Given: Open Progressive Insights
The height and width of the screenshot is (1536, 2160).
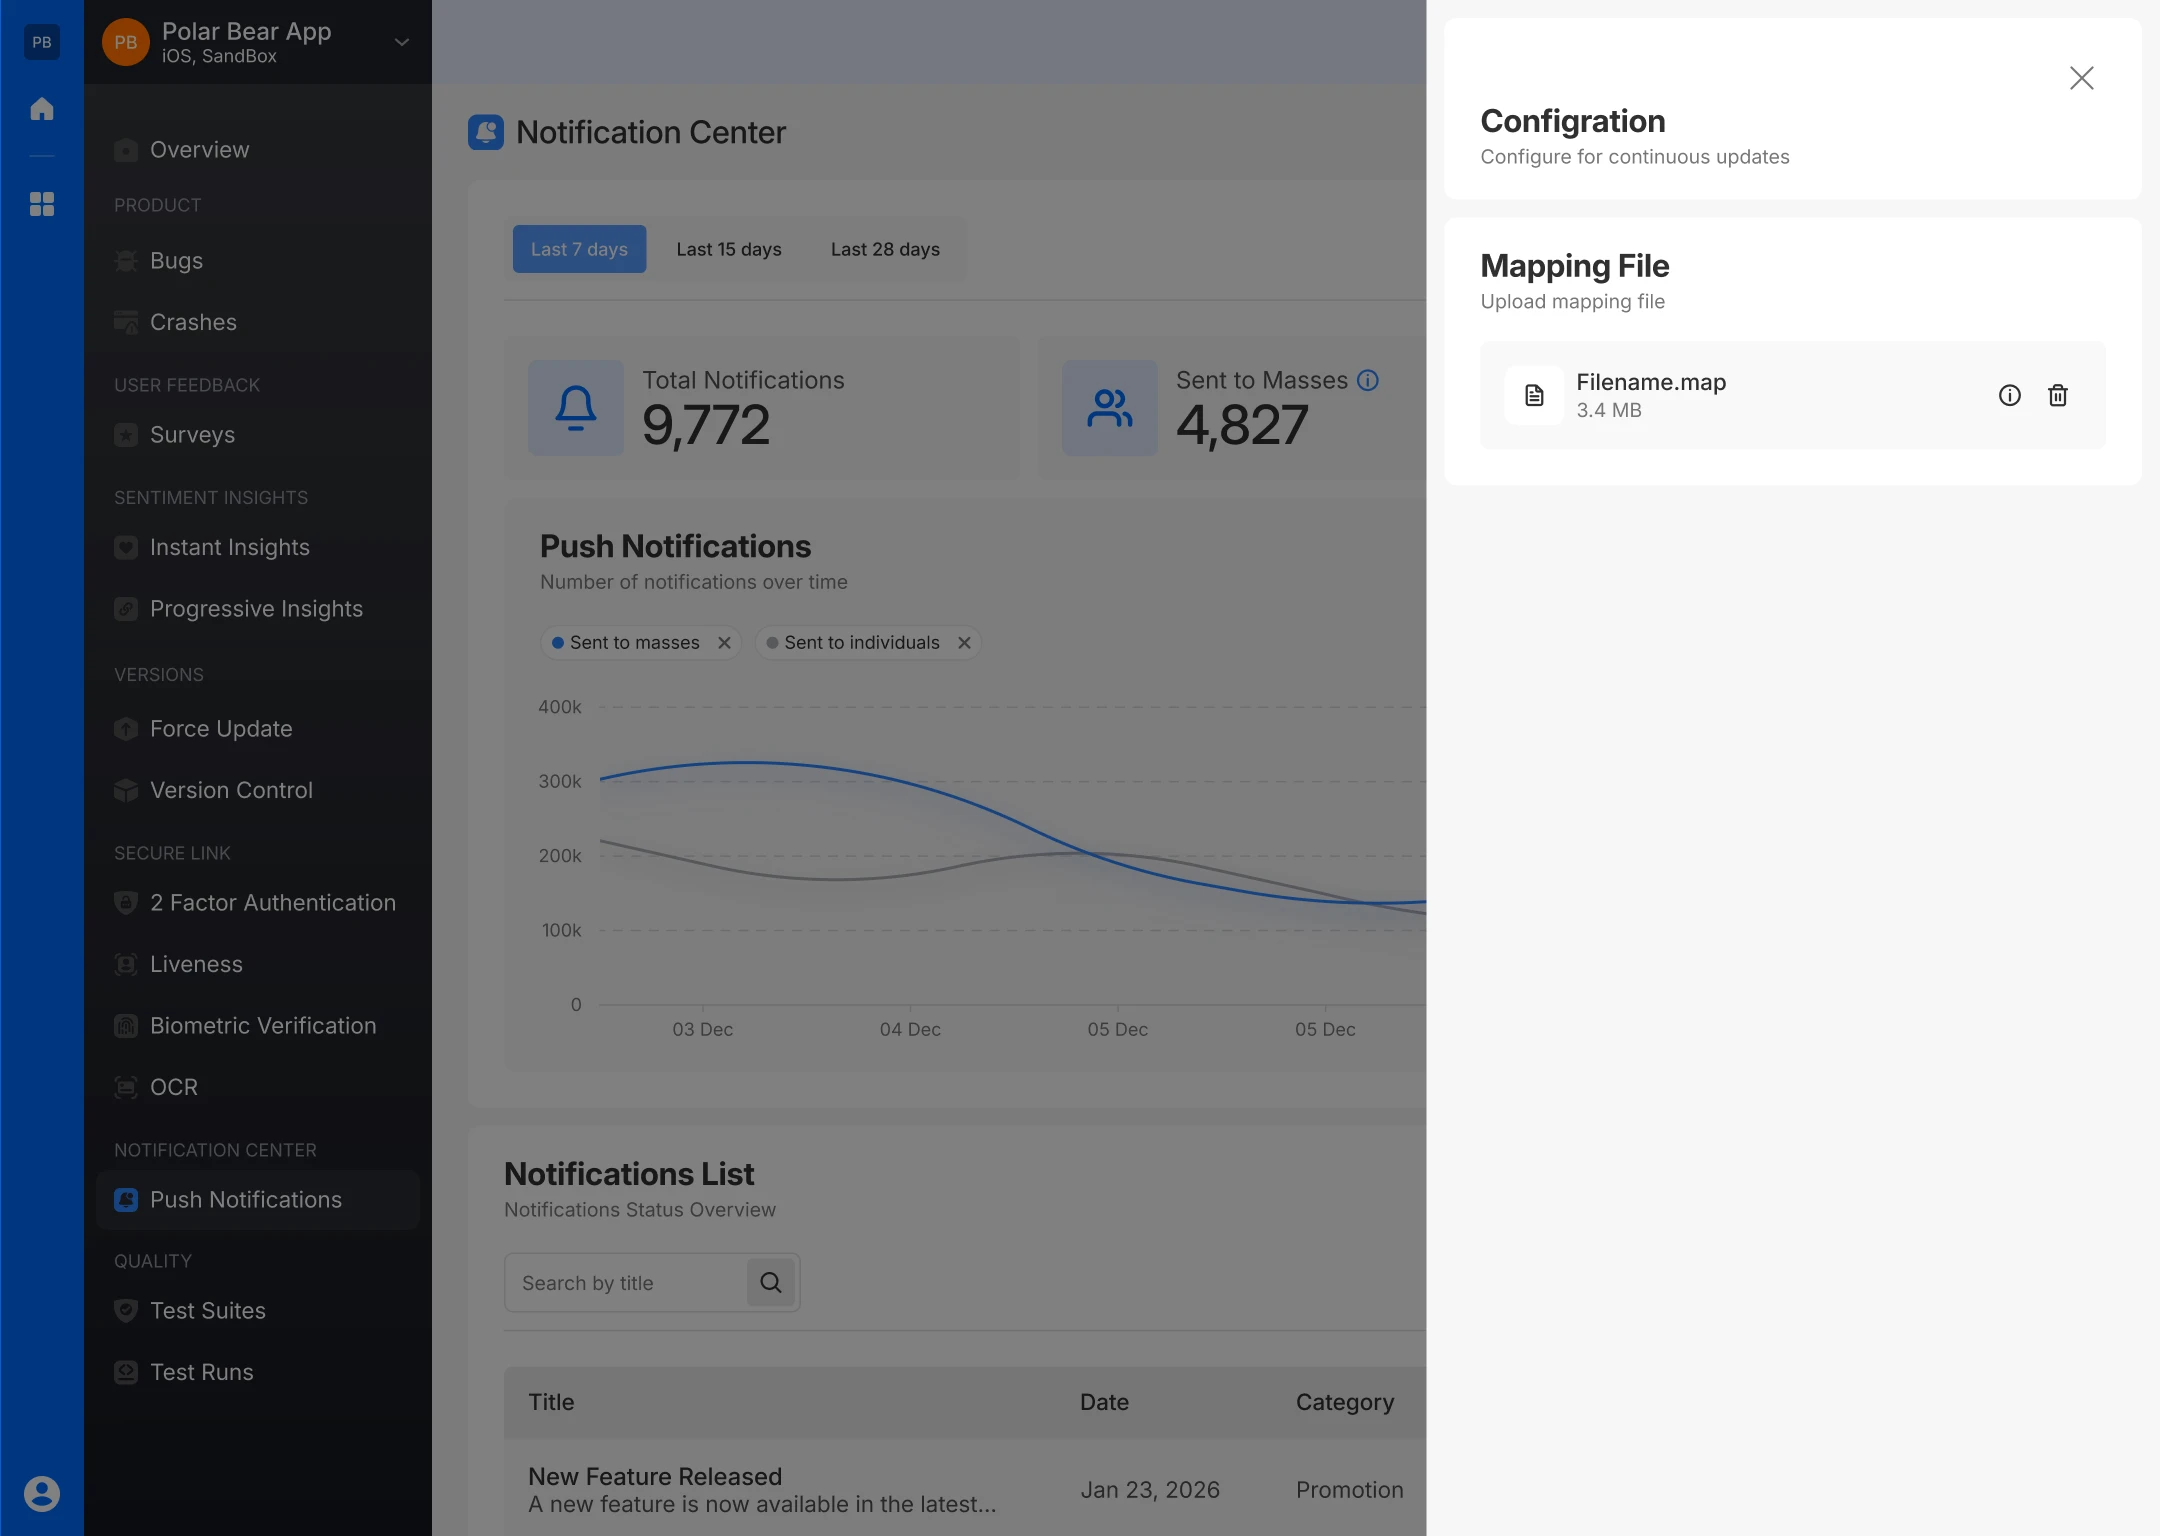Looking at the screenshot, I should tap(258, 609).
